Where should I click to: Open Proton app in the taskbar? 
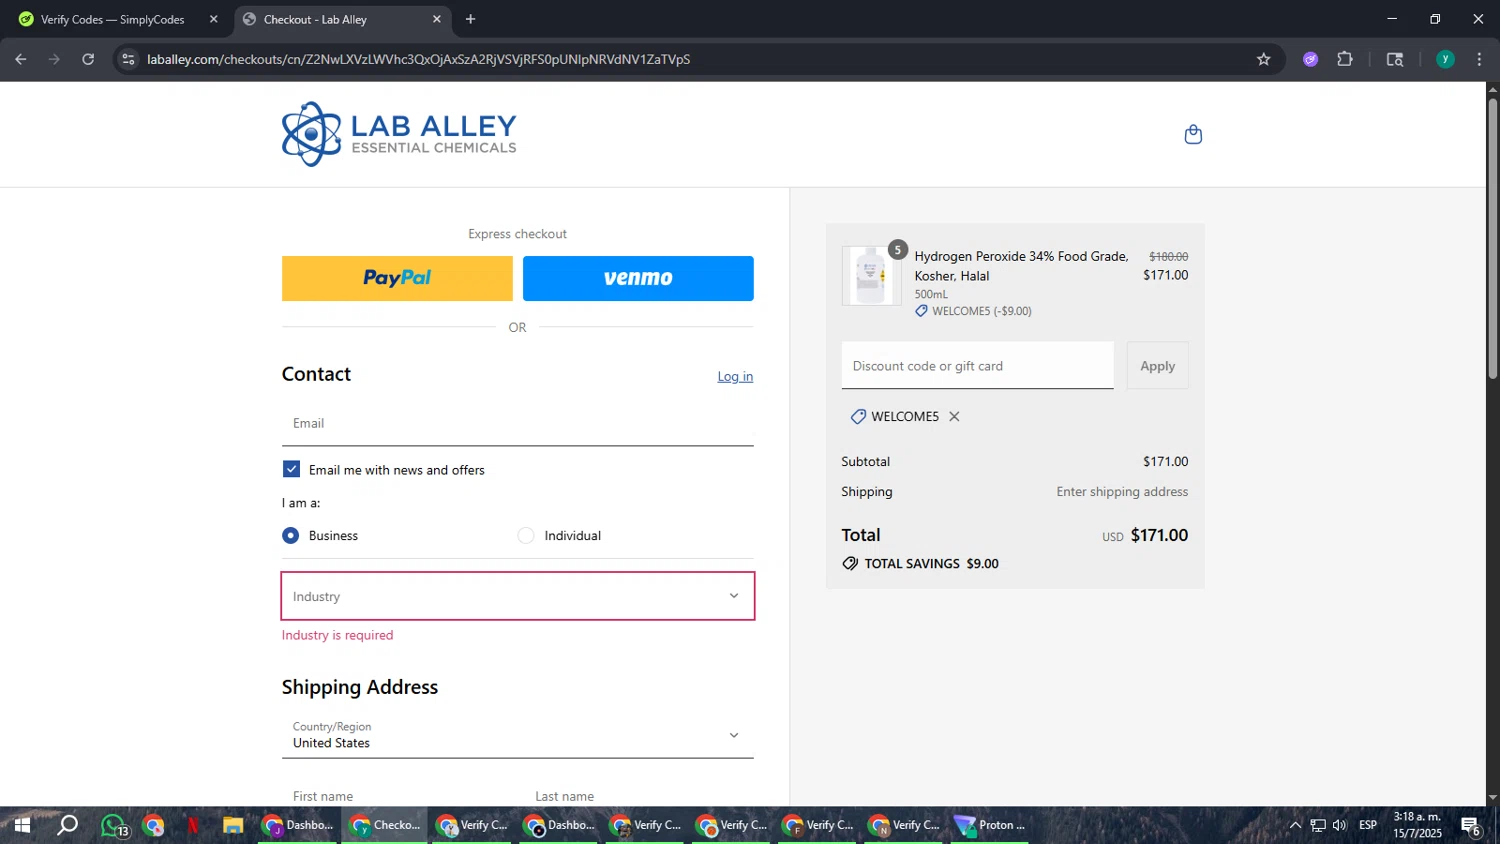point(990,826)
